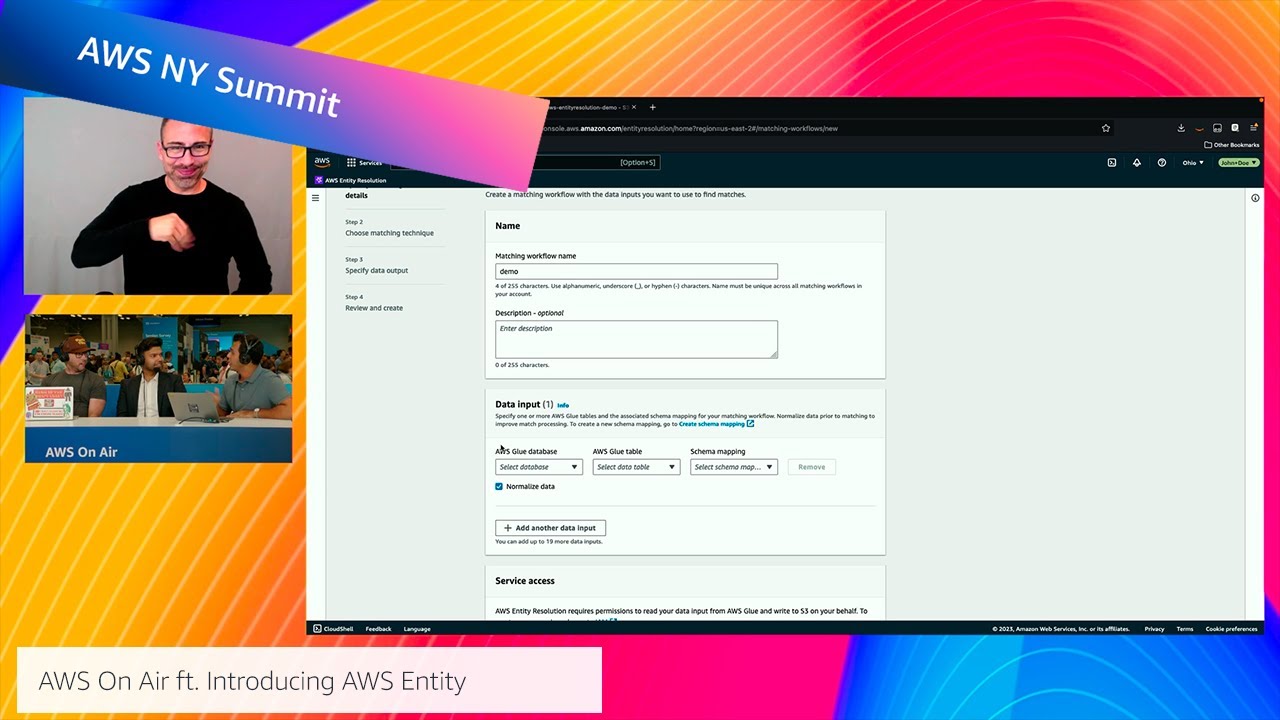Image resolution: width=1280 pixels, height=720 pixels.
Task: Open the info panel icon at right edge
Action: point(1255,198)
